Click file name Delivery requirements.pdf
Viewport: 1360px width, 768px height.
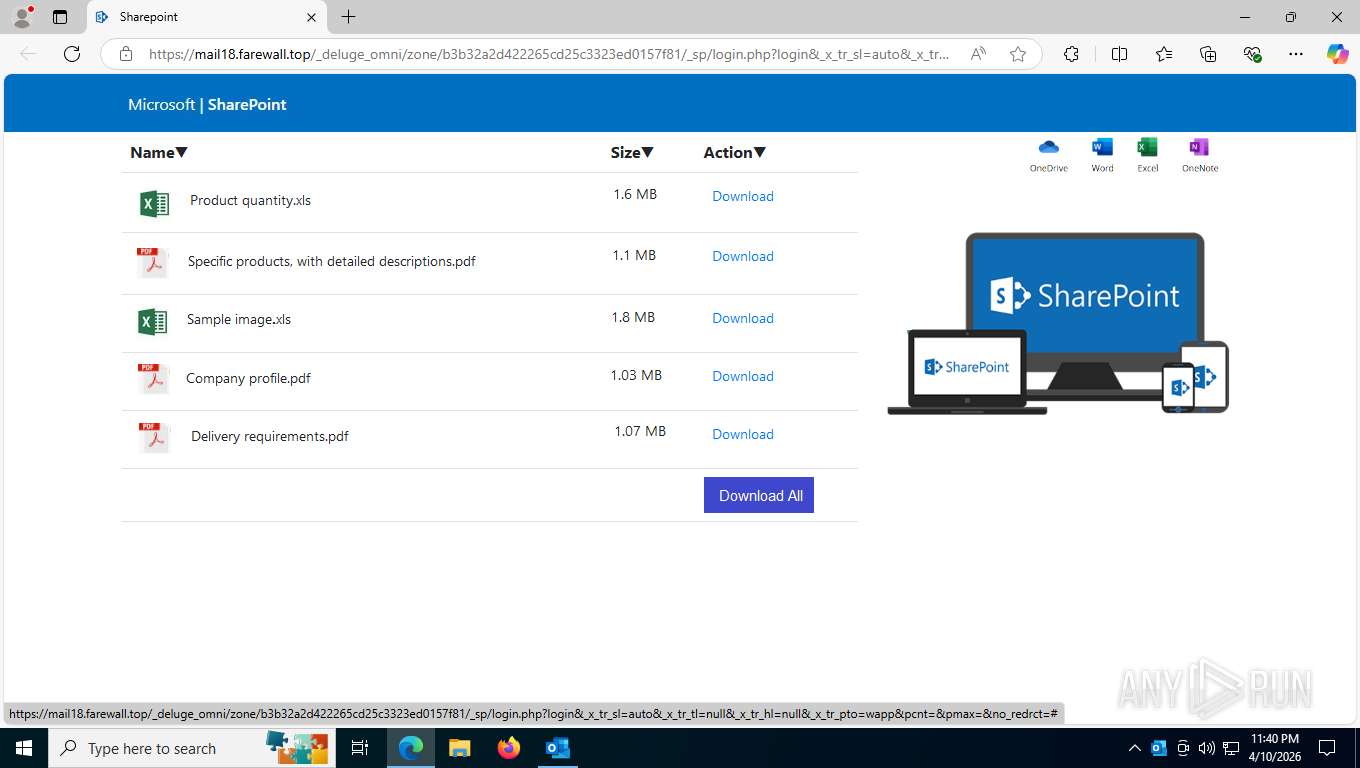(x=270, y=436)
